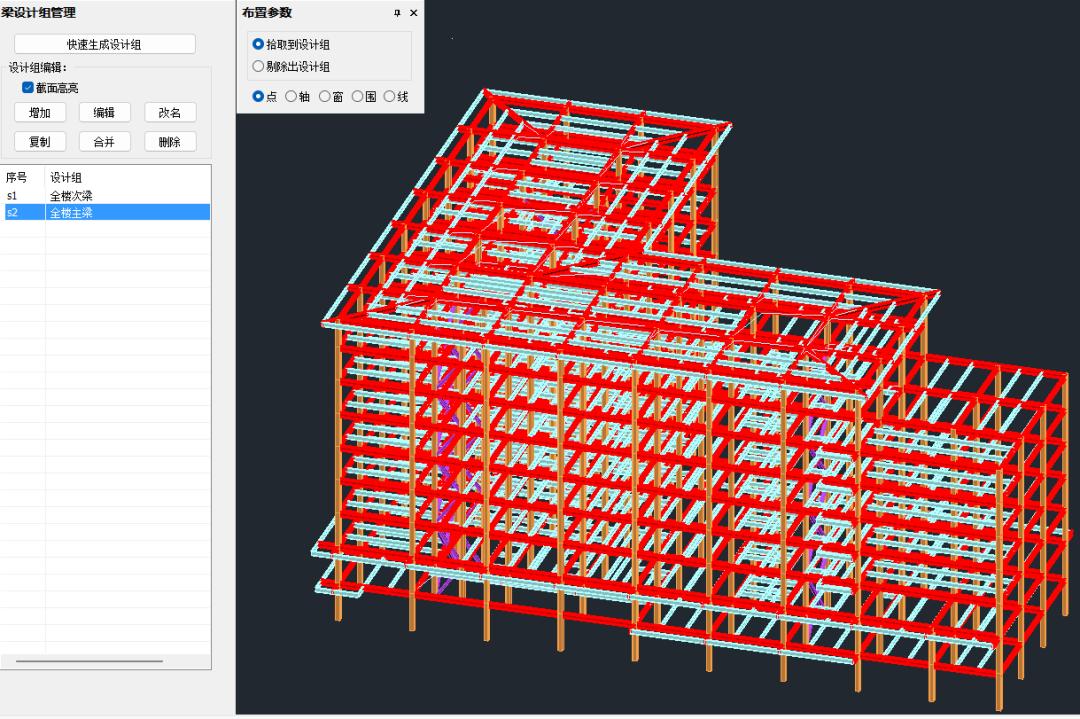1080x719 pixels.
Task: Close the 布置参数 panel
Action: click(414, 13)
